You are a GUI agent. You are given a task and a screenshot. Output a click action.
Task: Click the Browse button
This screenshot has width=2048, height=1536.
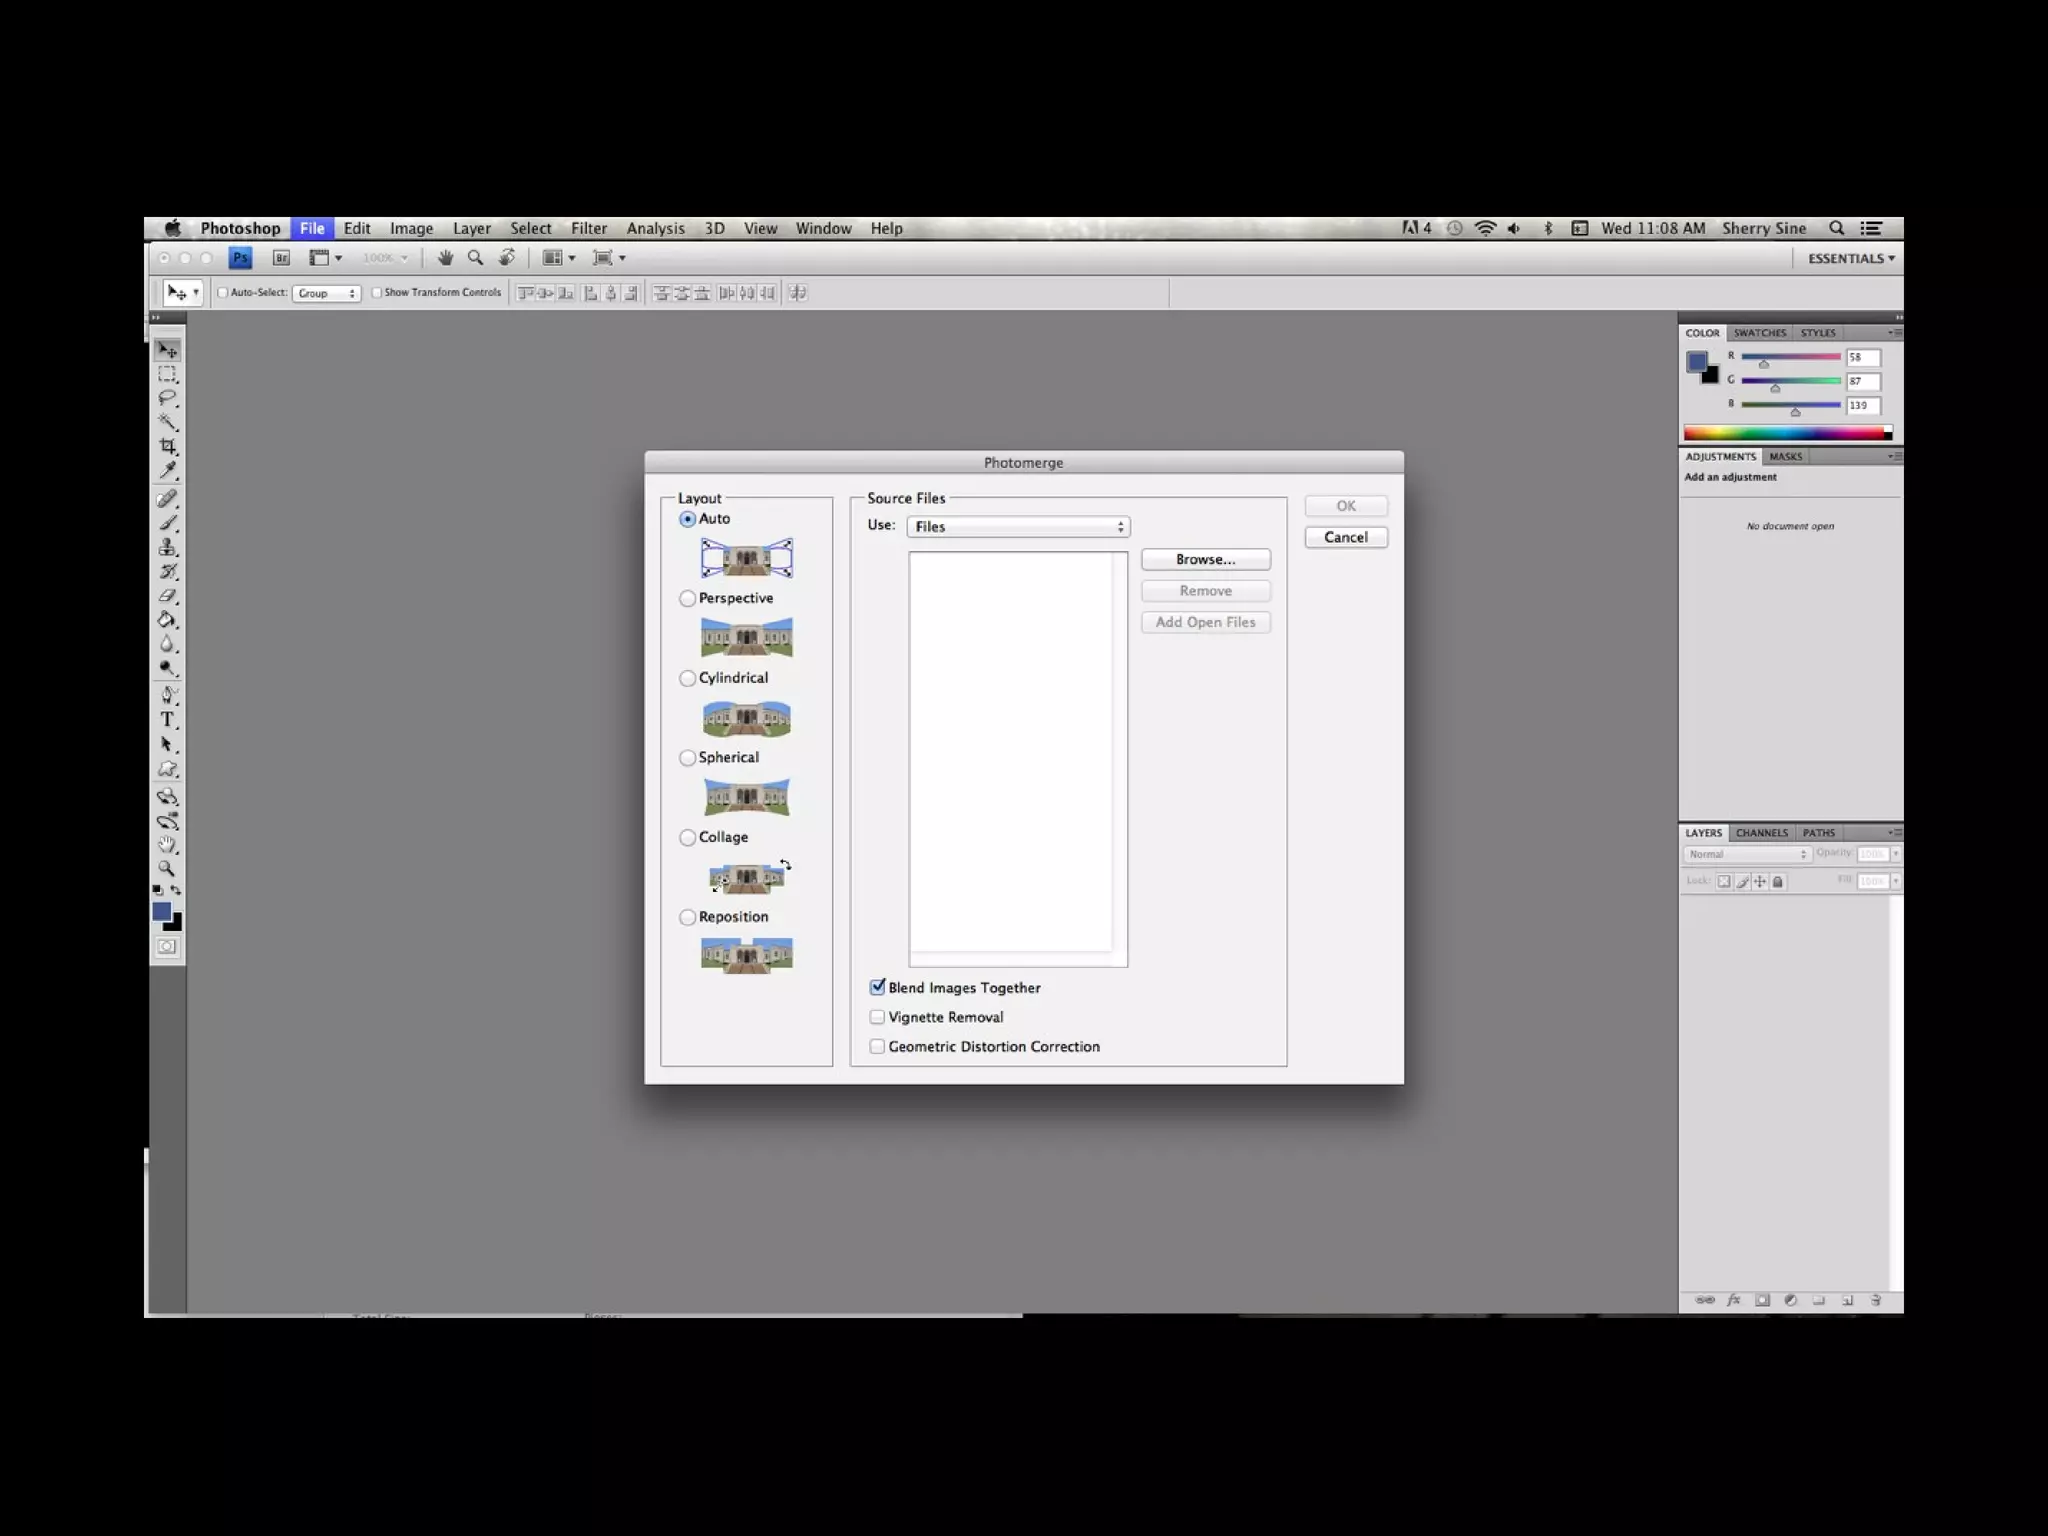1205,559
